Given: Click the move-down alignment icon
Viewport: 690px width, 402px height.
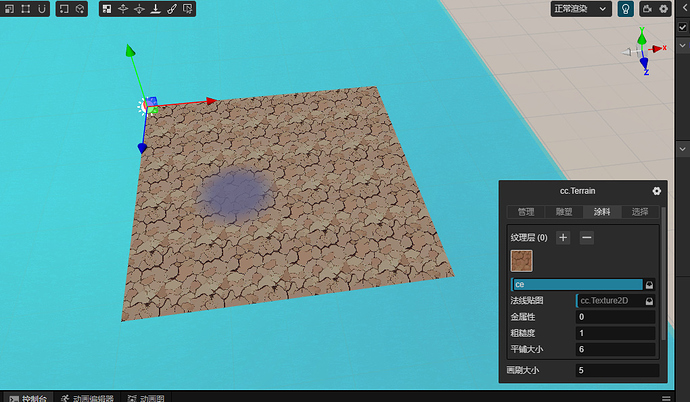Looking at the screenshot, I should tap(139, 9).
